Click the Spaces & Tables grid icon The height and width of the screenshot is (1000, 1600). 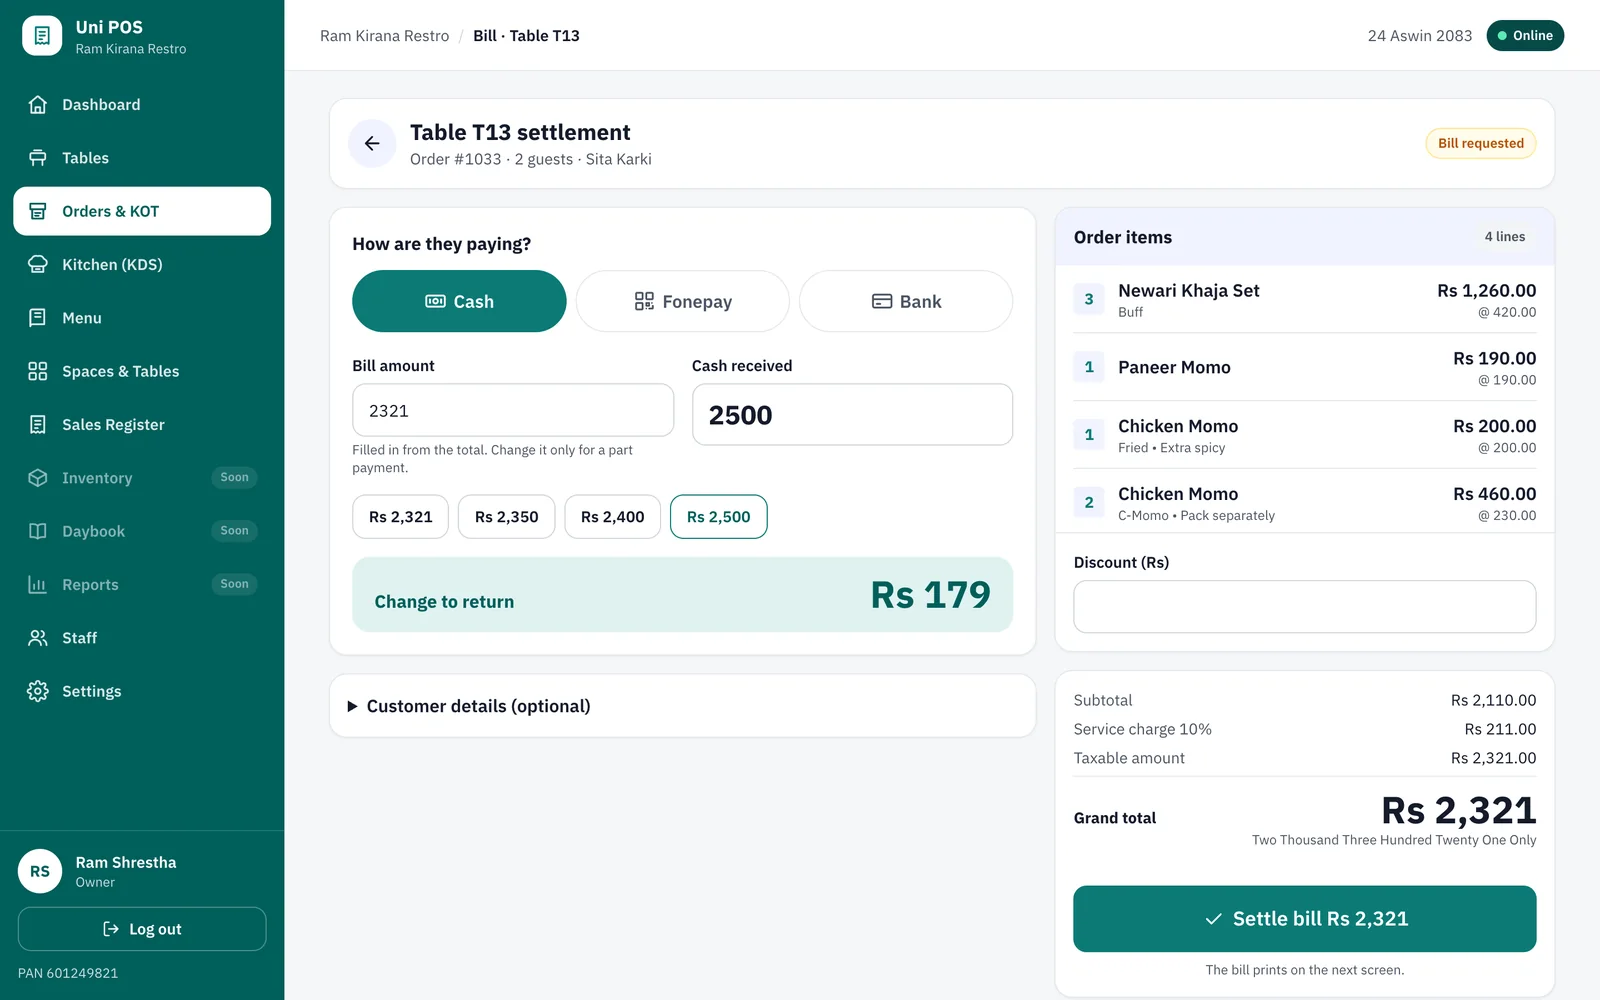coord(38,371)
